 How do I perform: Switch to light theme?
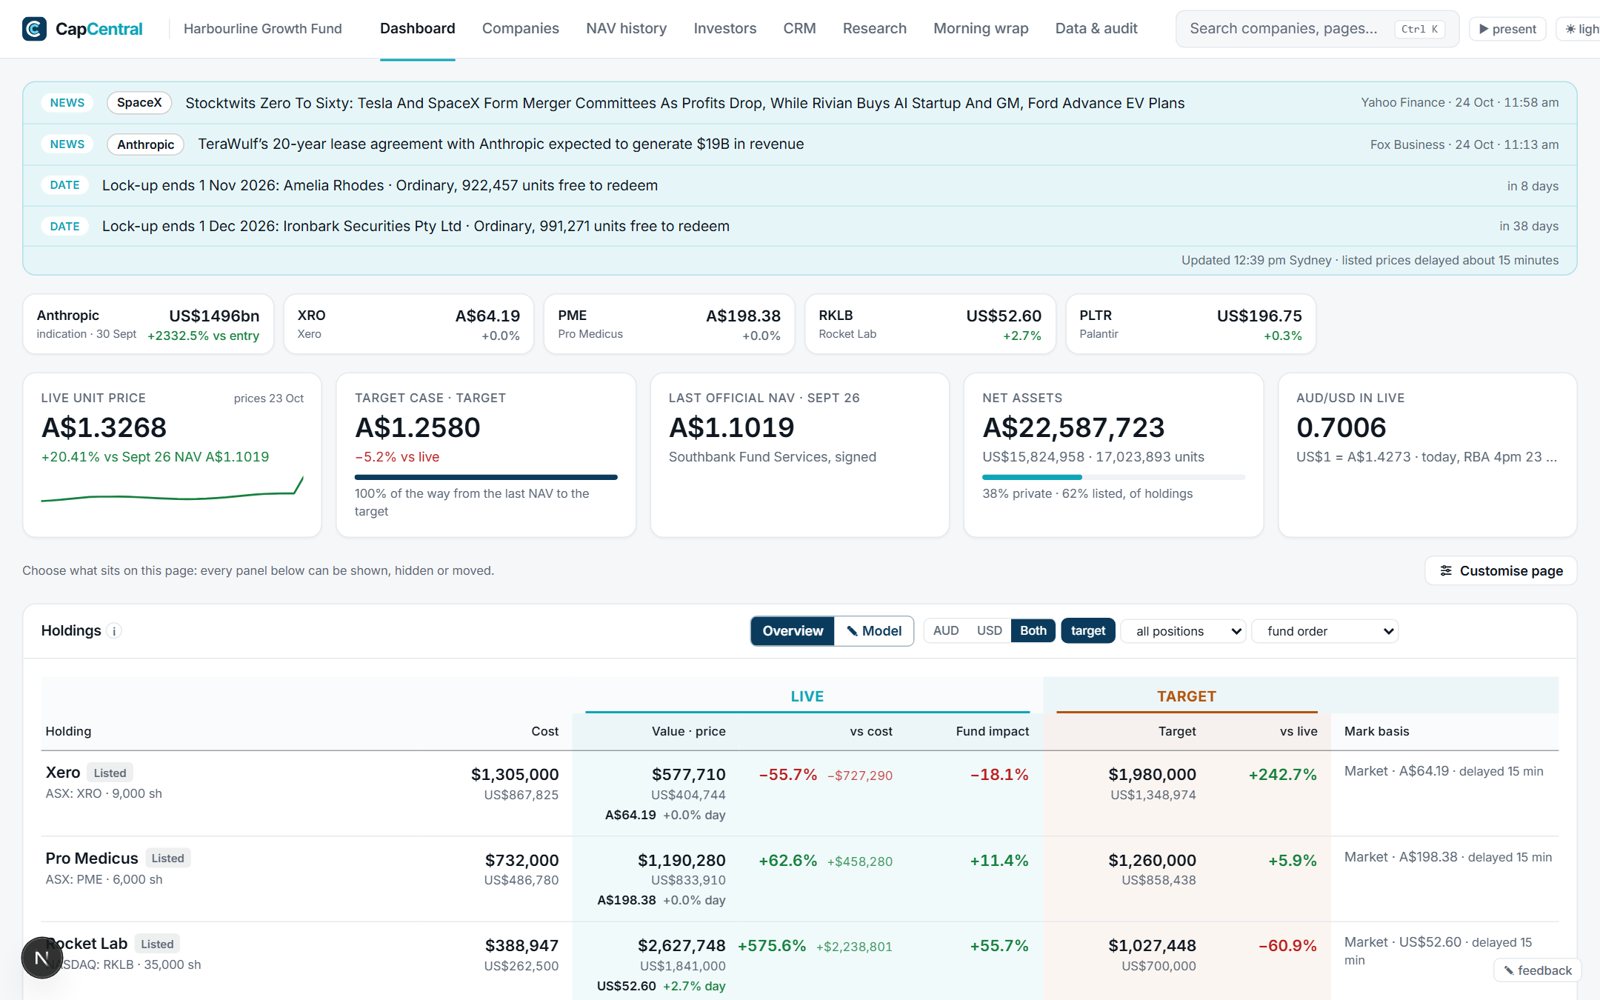1581,29
